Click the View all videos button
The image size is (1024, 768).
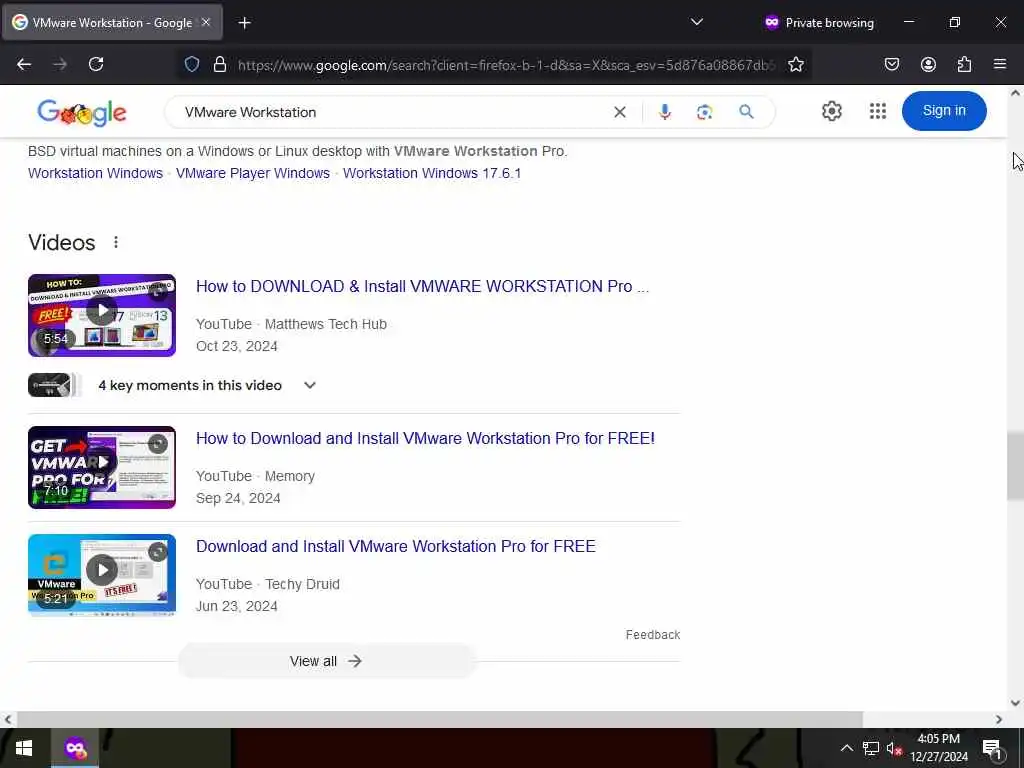coord(326,661)
